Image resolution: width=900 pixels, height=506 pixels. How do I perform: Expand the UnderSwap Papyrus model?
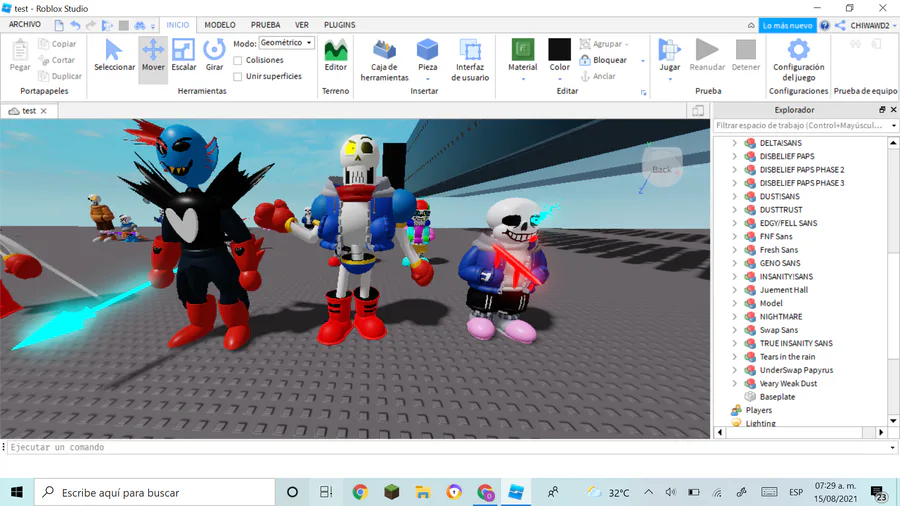pyautogui.click(x=734, y=370)
